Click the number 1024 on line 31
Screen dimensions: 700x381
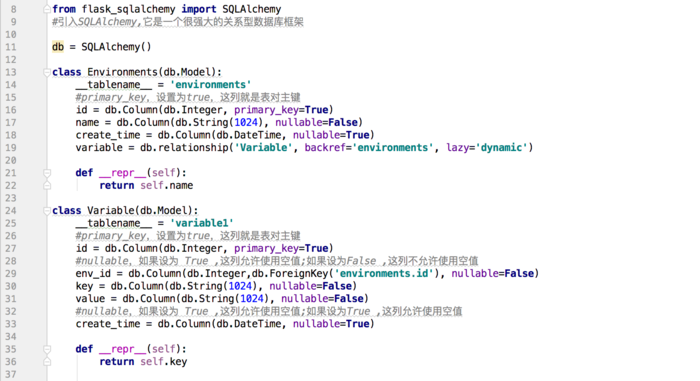point(252,298)
